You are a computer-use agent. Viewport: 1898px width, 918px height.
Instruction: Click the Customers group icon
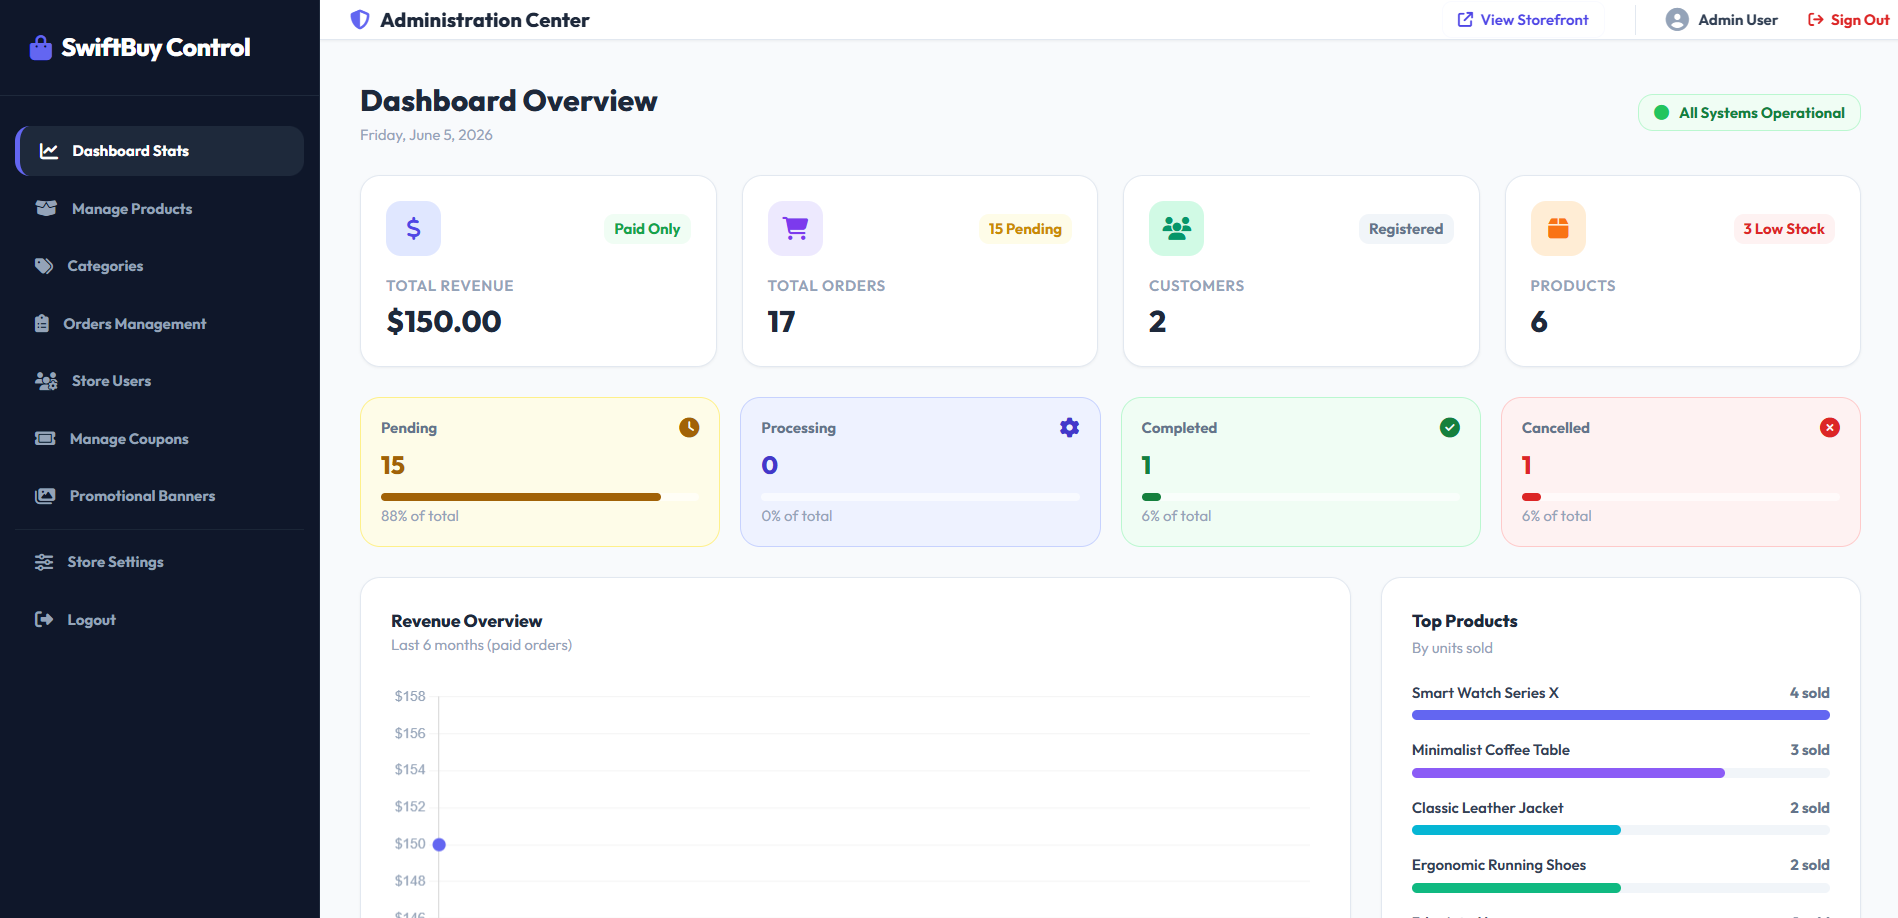click(x=1176, y=229)
